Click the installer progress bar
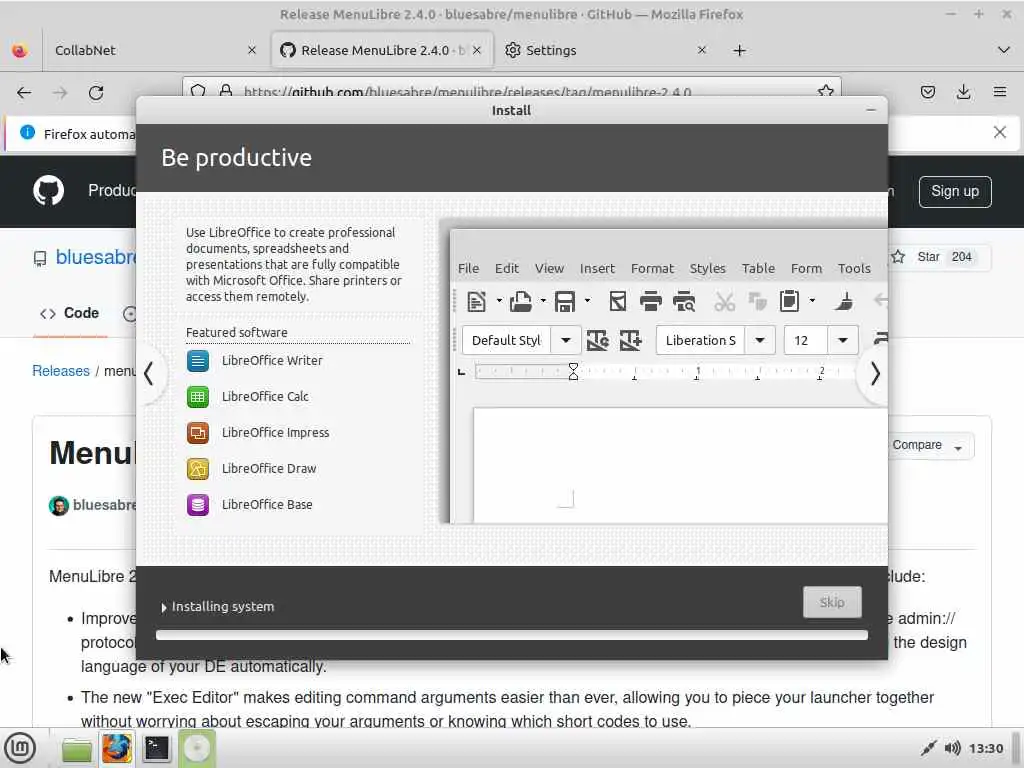 pyautogui.click(x=511, y=635)
